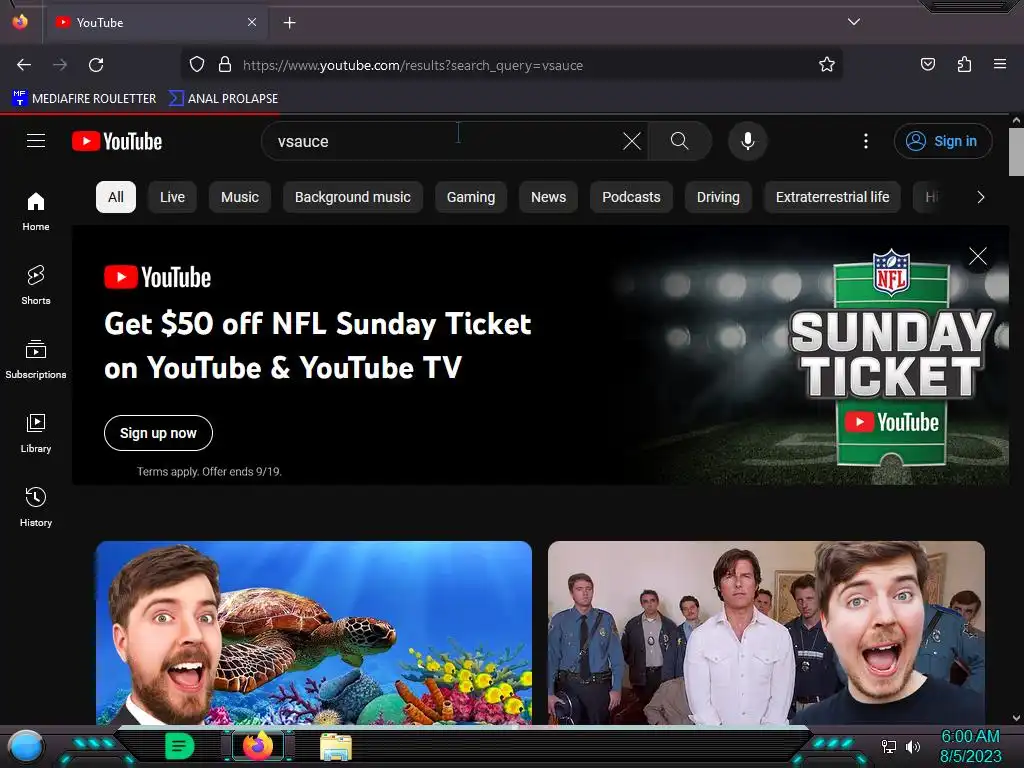The height and width of the screenshot is (768, 1024).
Task: Save page to Pocket
Action: pyautogui.click(x=927, y=65)
